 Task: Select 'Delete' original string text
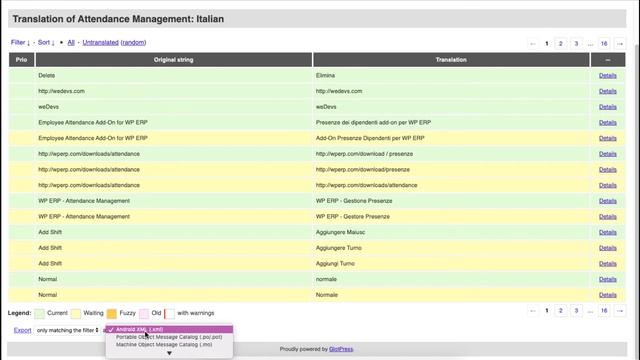(x=47, y=76)
